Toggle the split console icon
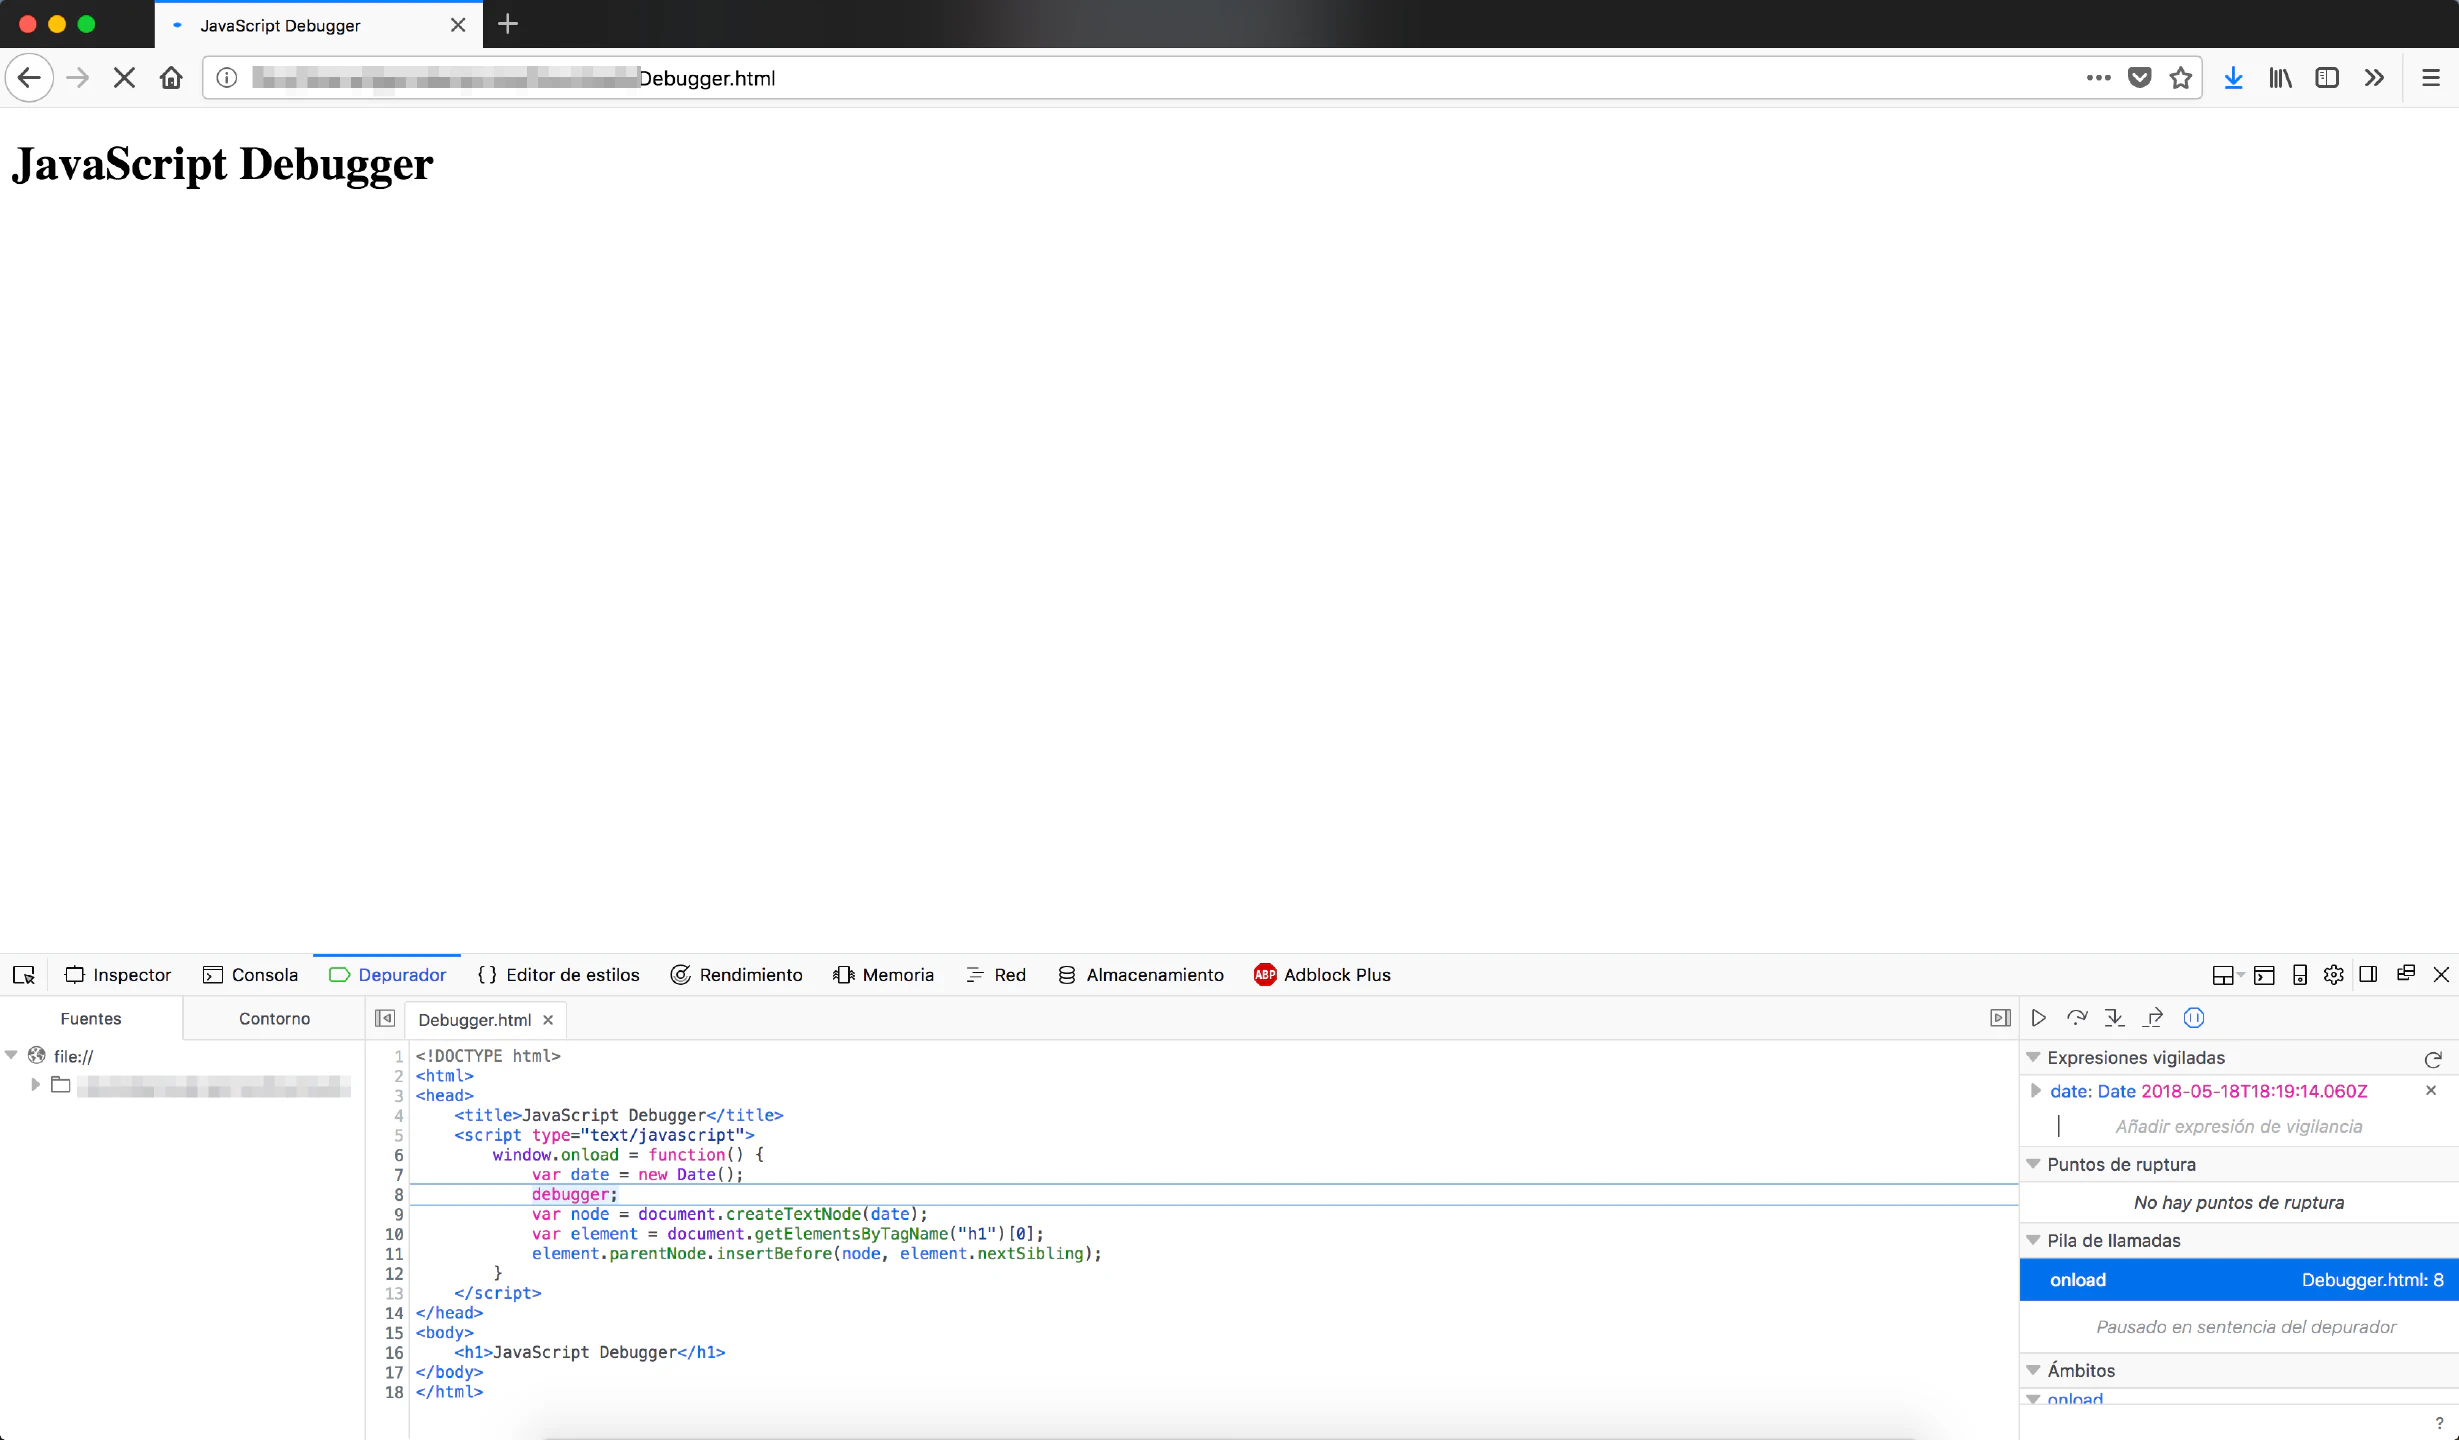This screenshot has width=2459, height=1440. pos(2264,975)
